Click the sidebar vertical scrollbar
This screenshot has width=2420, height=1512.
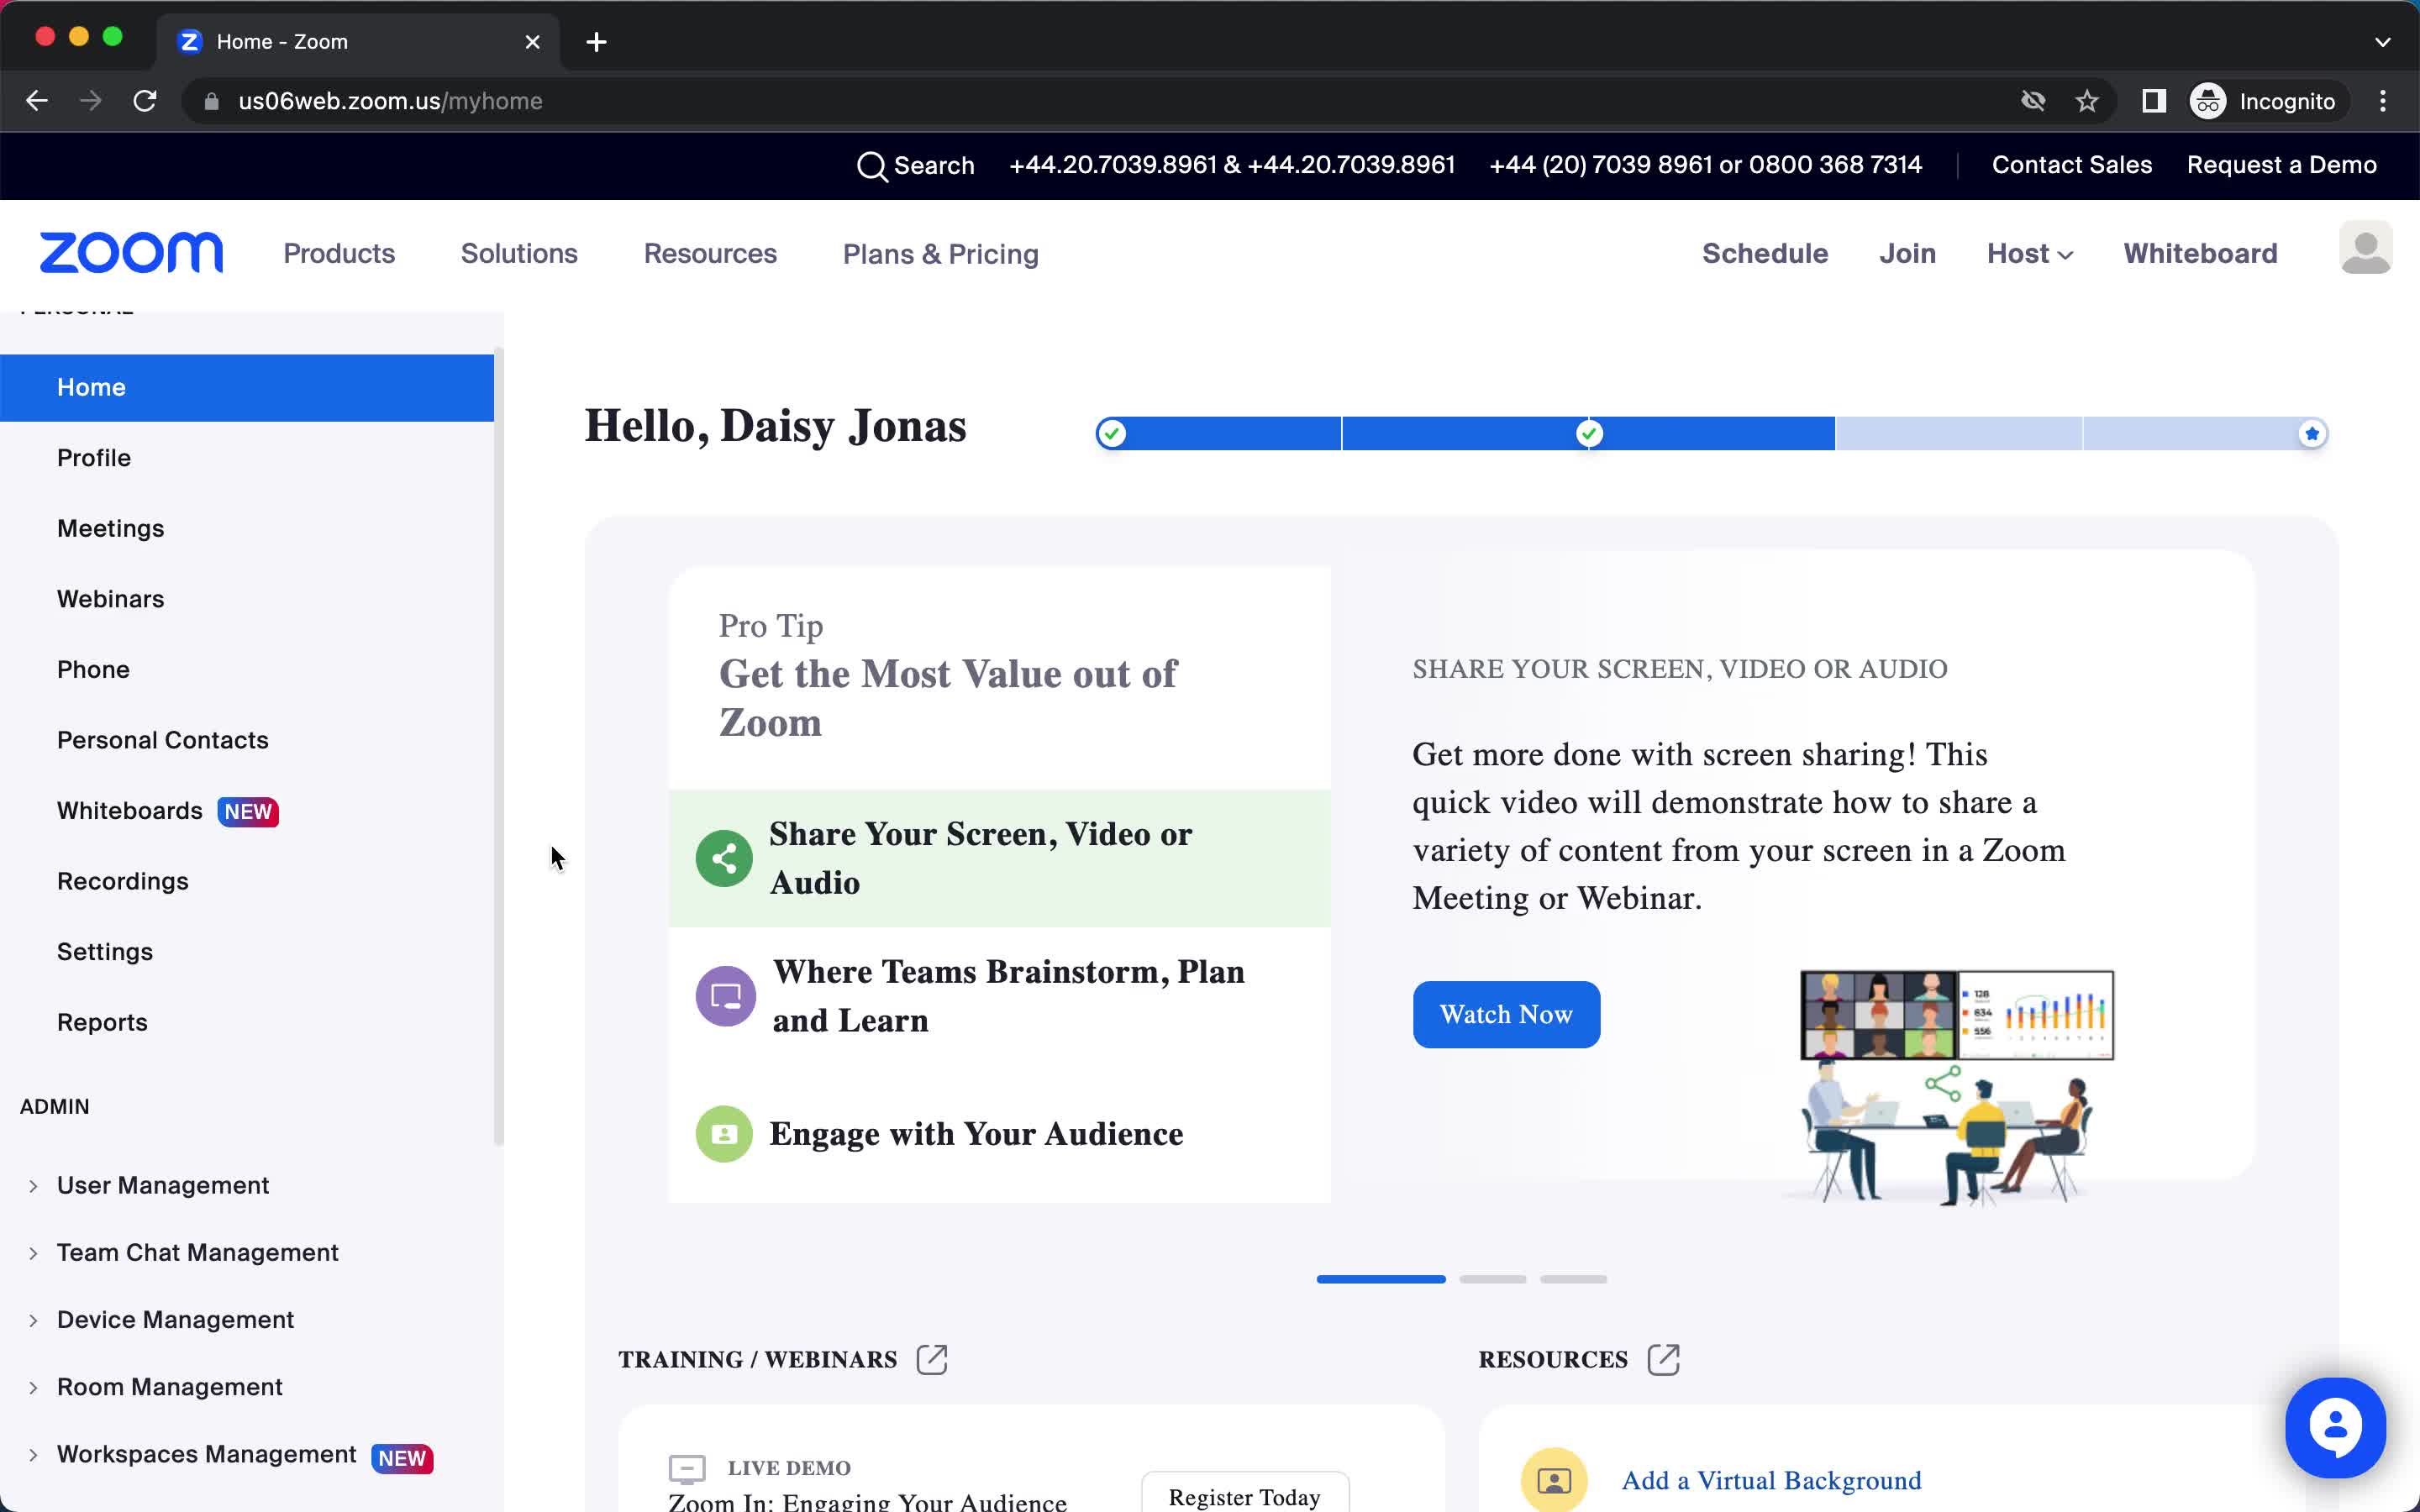tap(498, 745)
